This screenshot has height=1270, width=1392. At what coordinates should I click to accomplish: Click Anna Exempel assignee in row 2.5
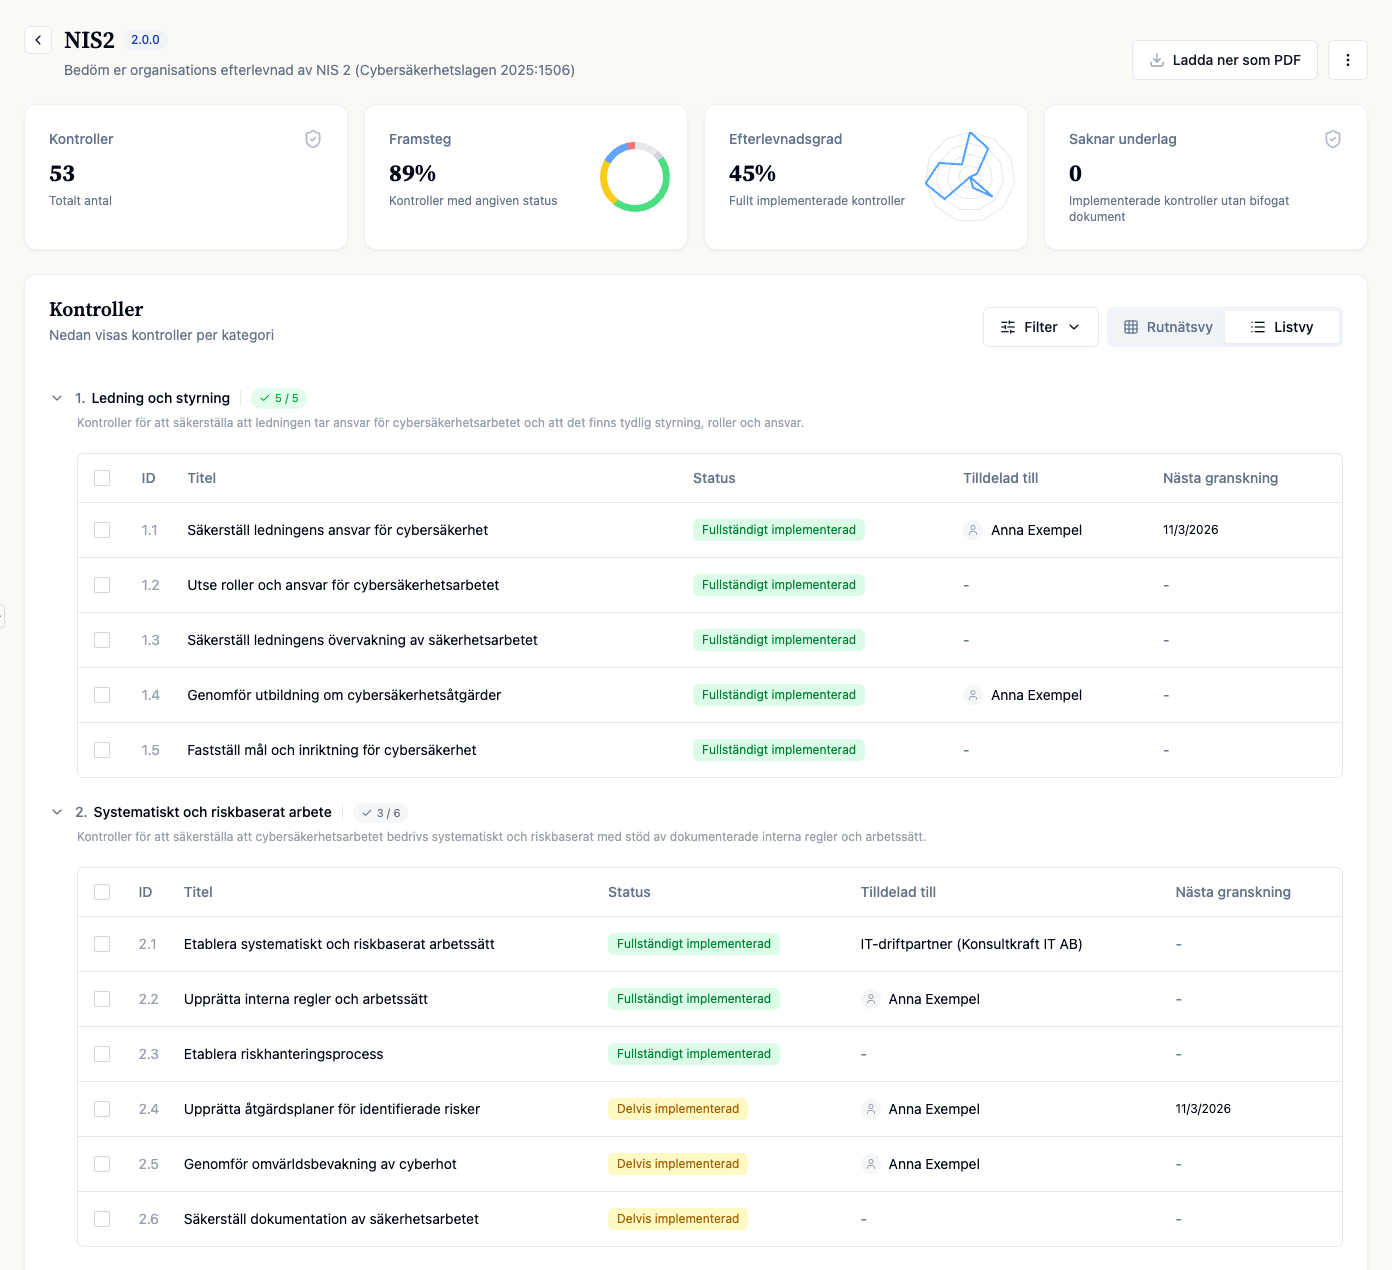[934, 1164]
